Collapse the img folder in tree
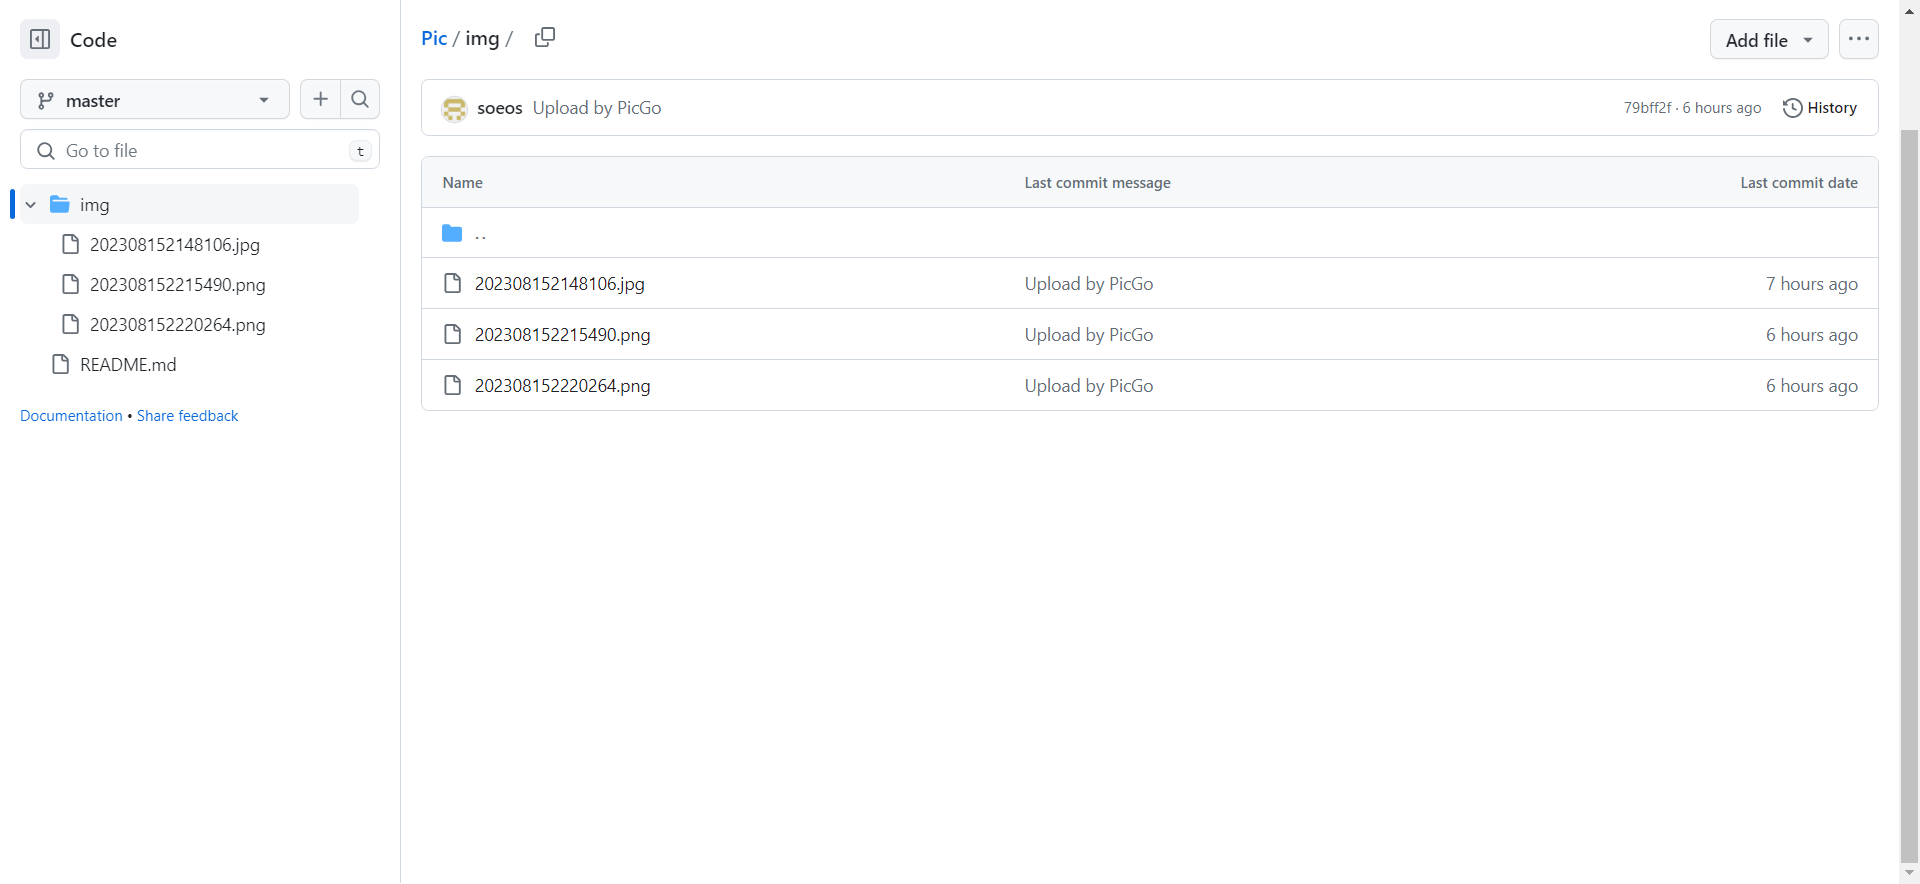The height and width of the screenshot is (884, 1920). click(x=31, y=205)
